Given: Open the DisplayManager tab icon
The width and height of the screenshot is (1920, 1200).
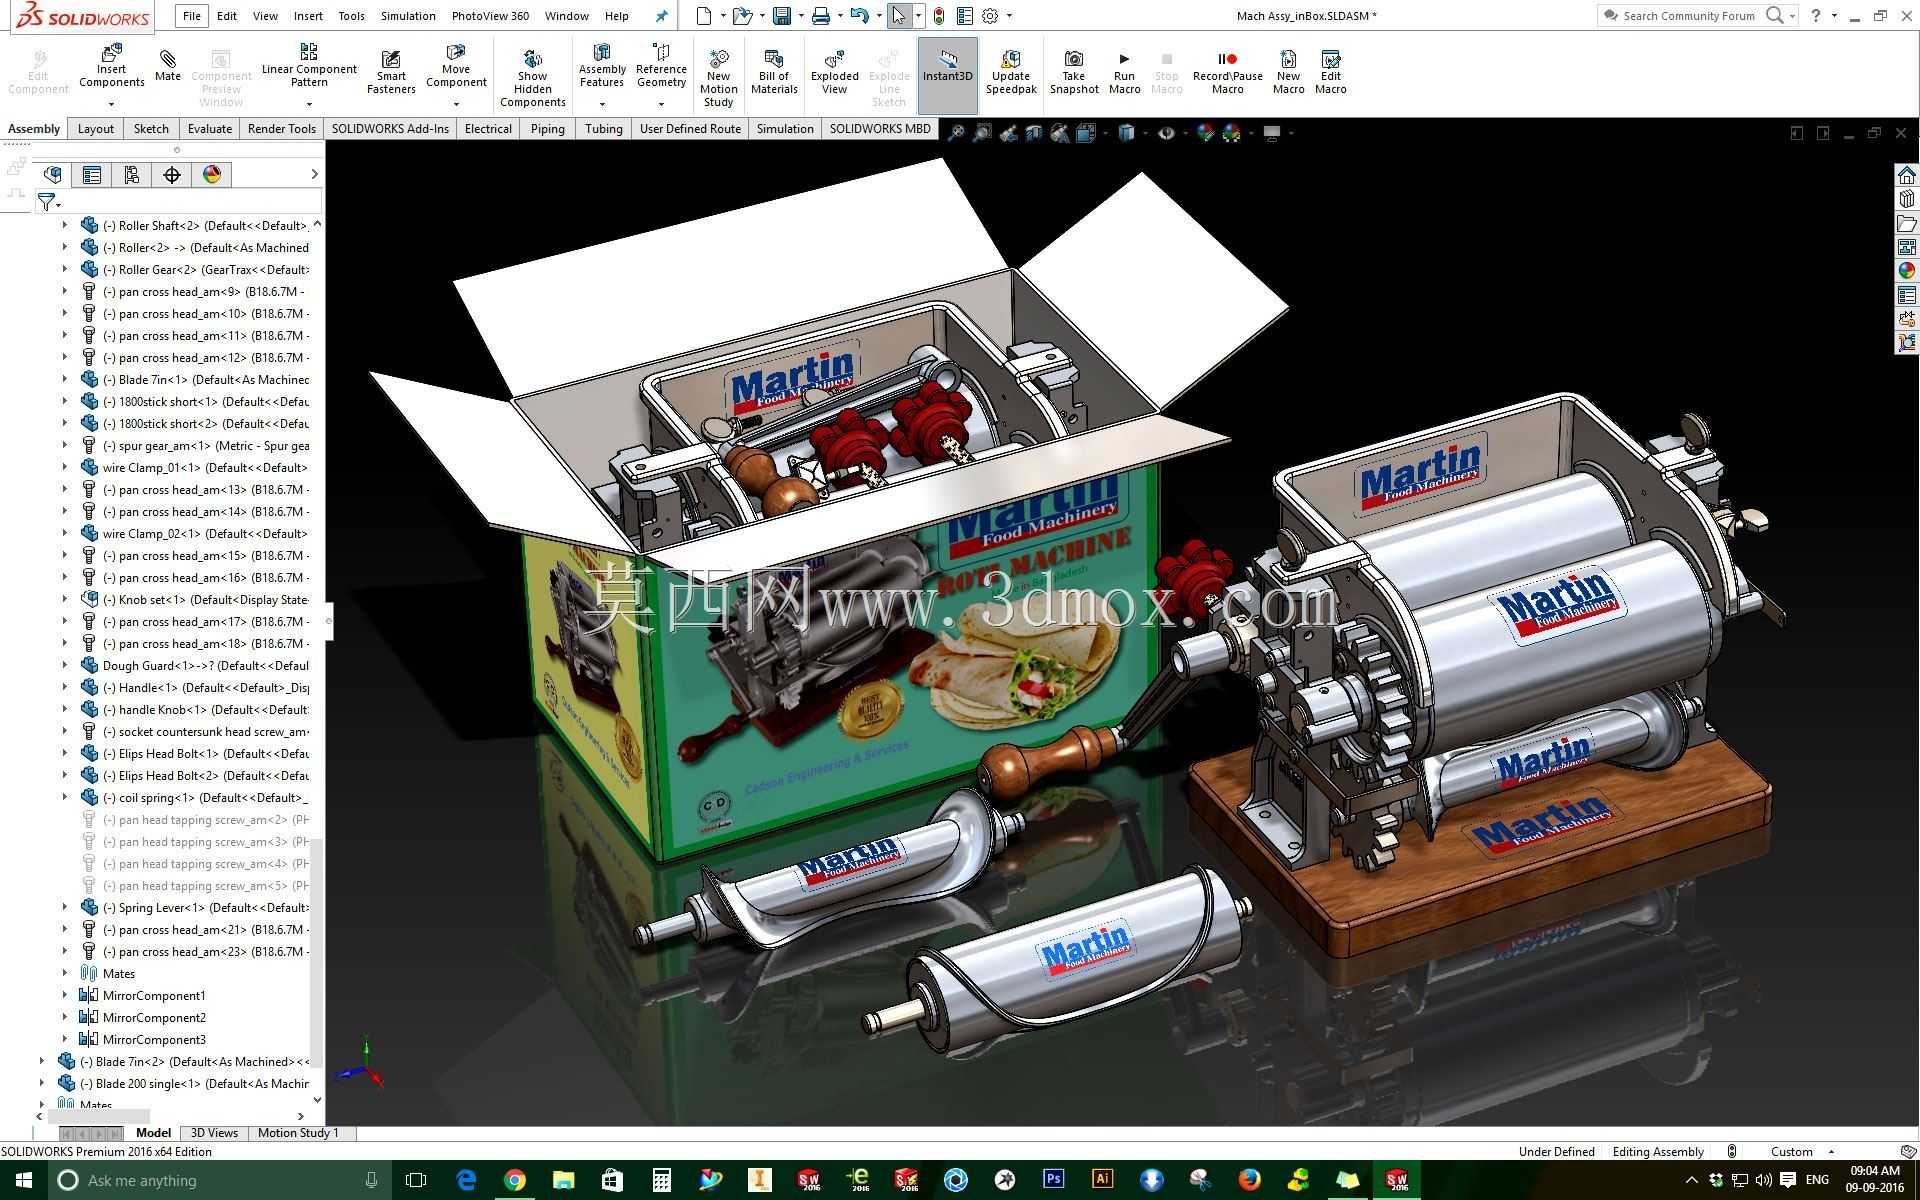Looking at the screenshot, I should tap(211, 175).
